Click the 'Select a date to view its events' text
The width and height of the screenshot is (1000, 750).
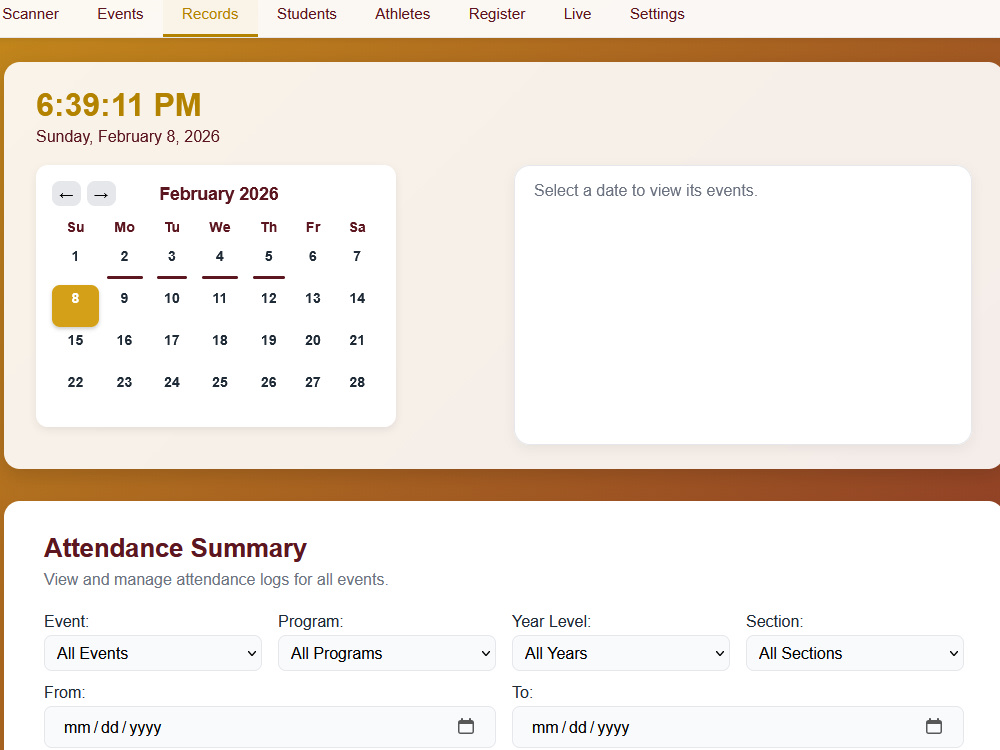[x=645, y=191]
